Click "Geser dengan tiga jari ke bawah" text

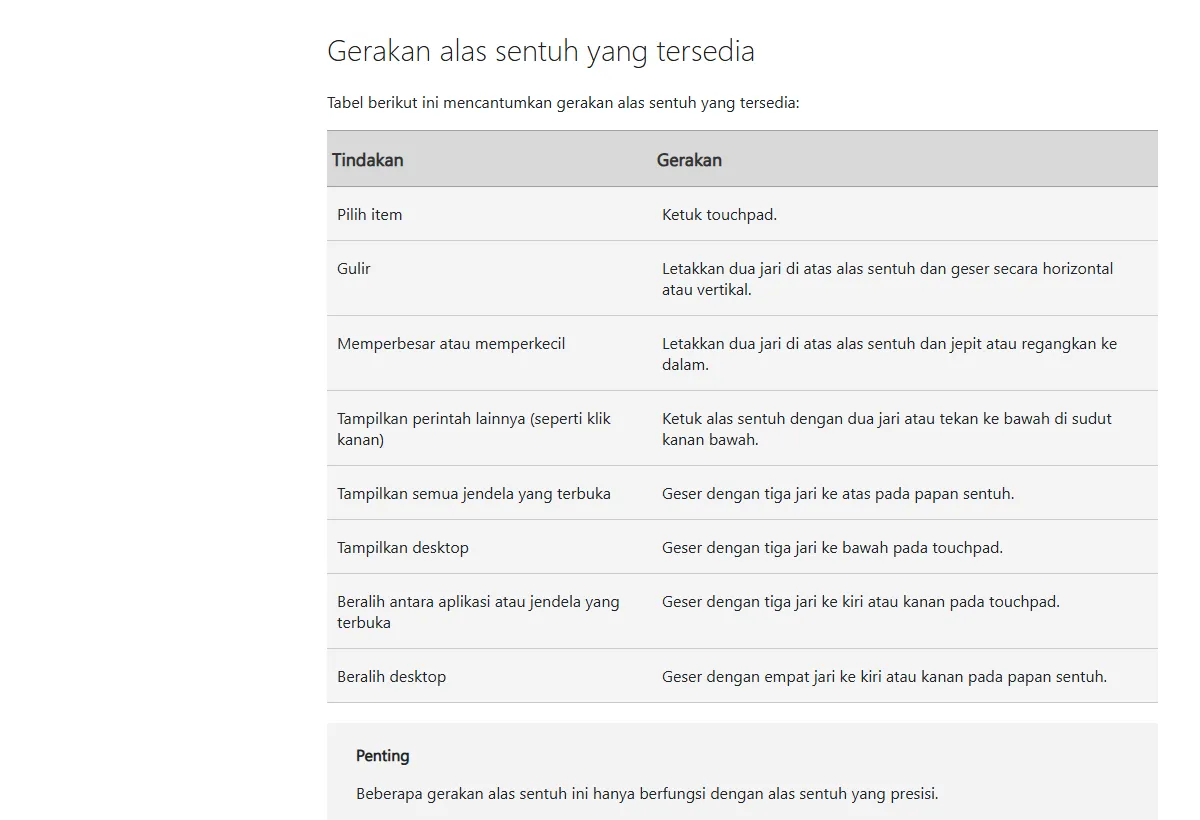coord(832,547)
